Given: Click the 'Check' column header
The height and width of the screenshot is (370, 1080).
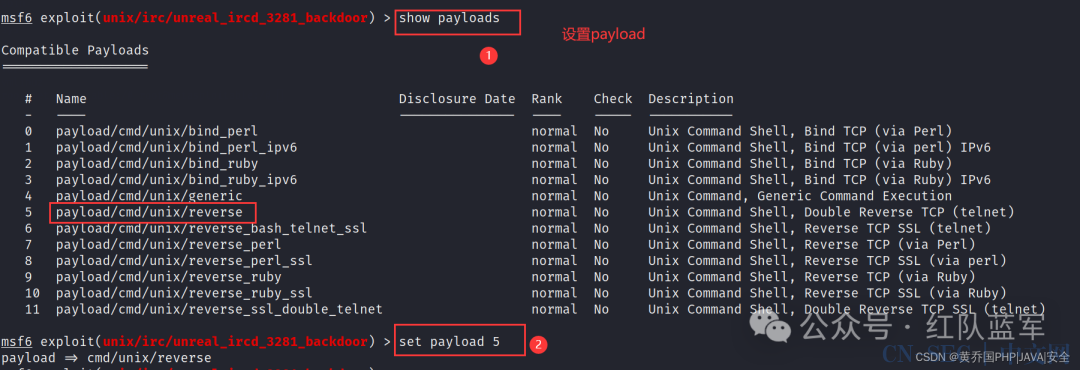Looking at the screenshot, I should [613, 99].
